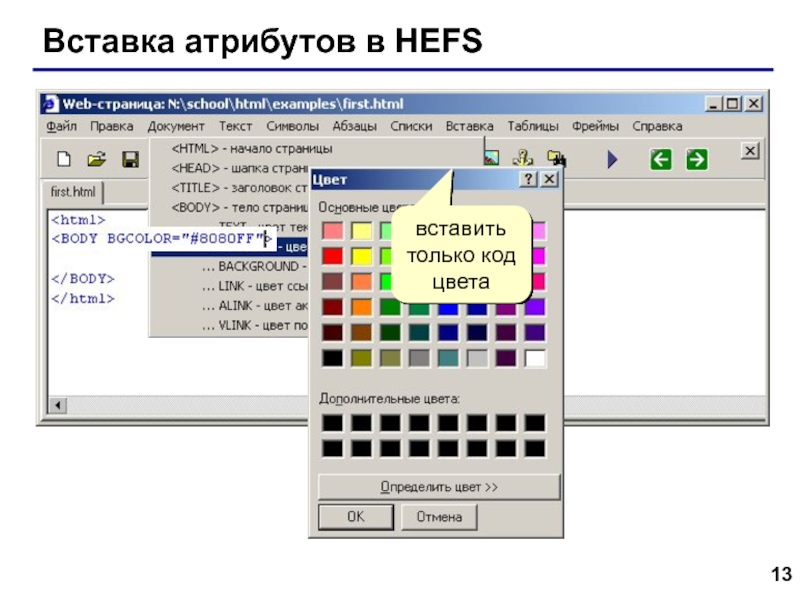Pick the pure red basic color swatch
Viewport: 800px width, 600px height.
(x=333, y=256)
